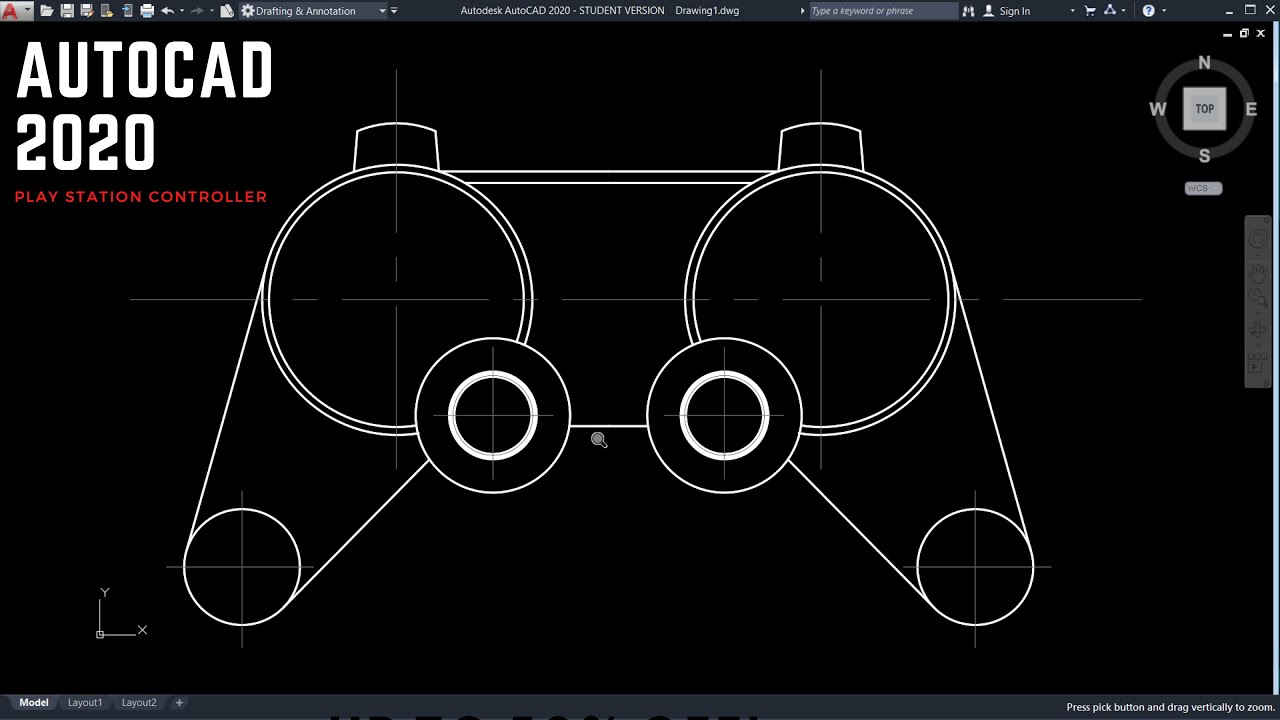This screenshot has width=1280, height=720.
Task: Click the Save As icon
Action: click(87, 11)
